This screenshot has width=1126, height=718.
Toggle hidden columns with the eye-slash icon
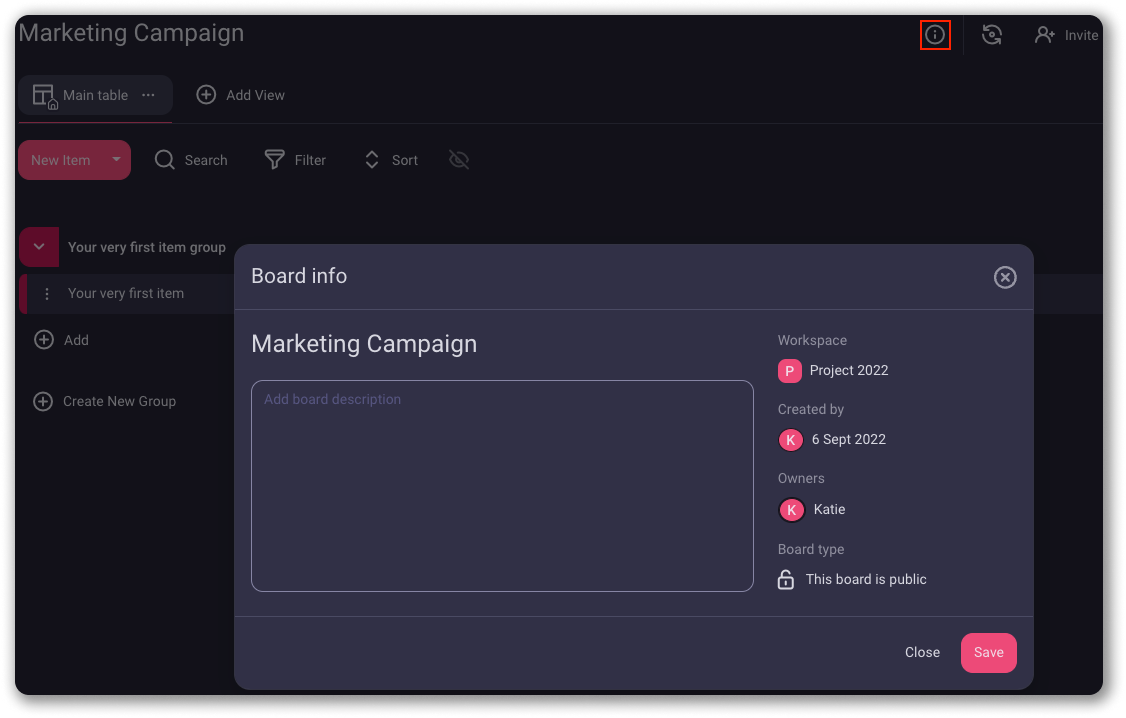(458, 159)
